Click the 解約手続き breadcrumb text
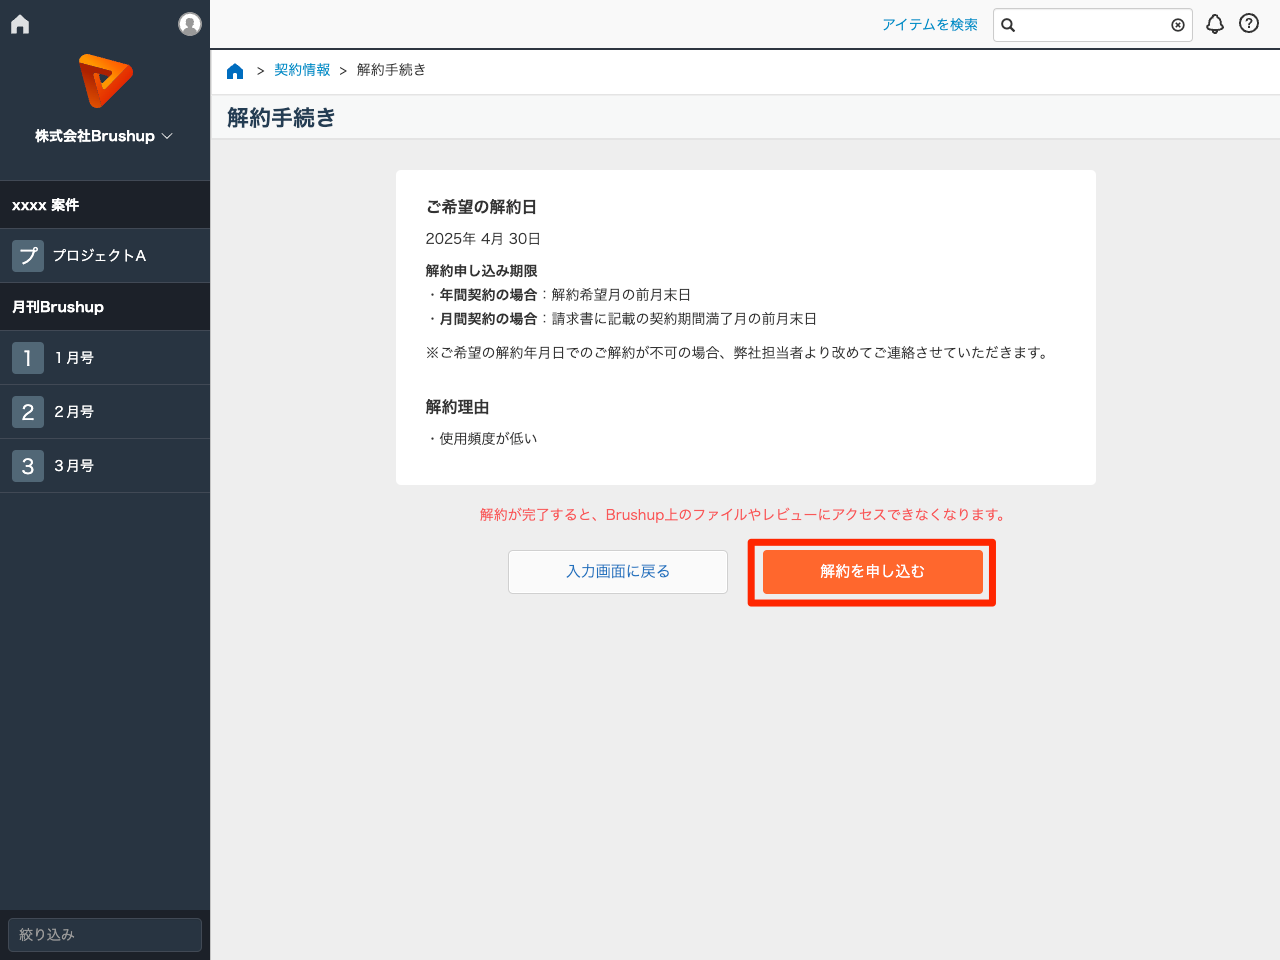Screen dimensions: 1280x960 (x=391, y=70)
